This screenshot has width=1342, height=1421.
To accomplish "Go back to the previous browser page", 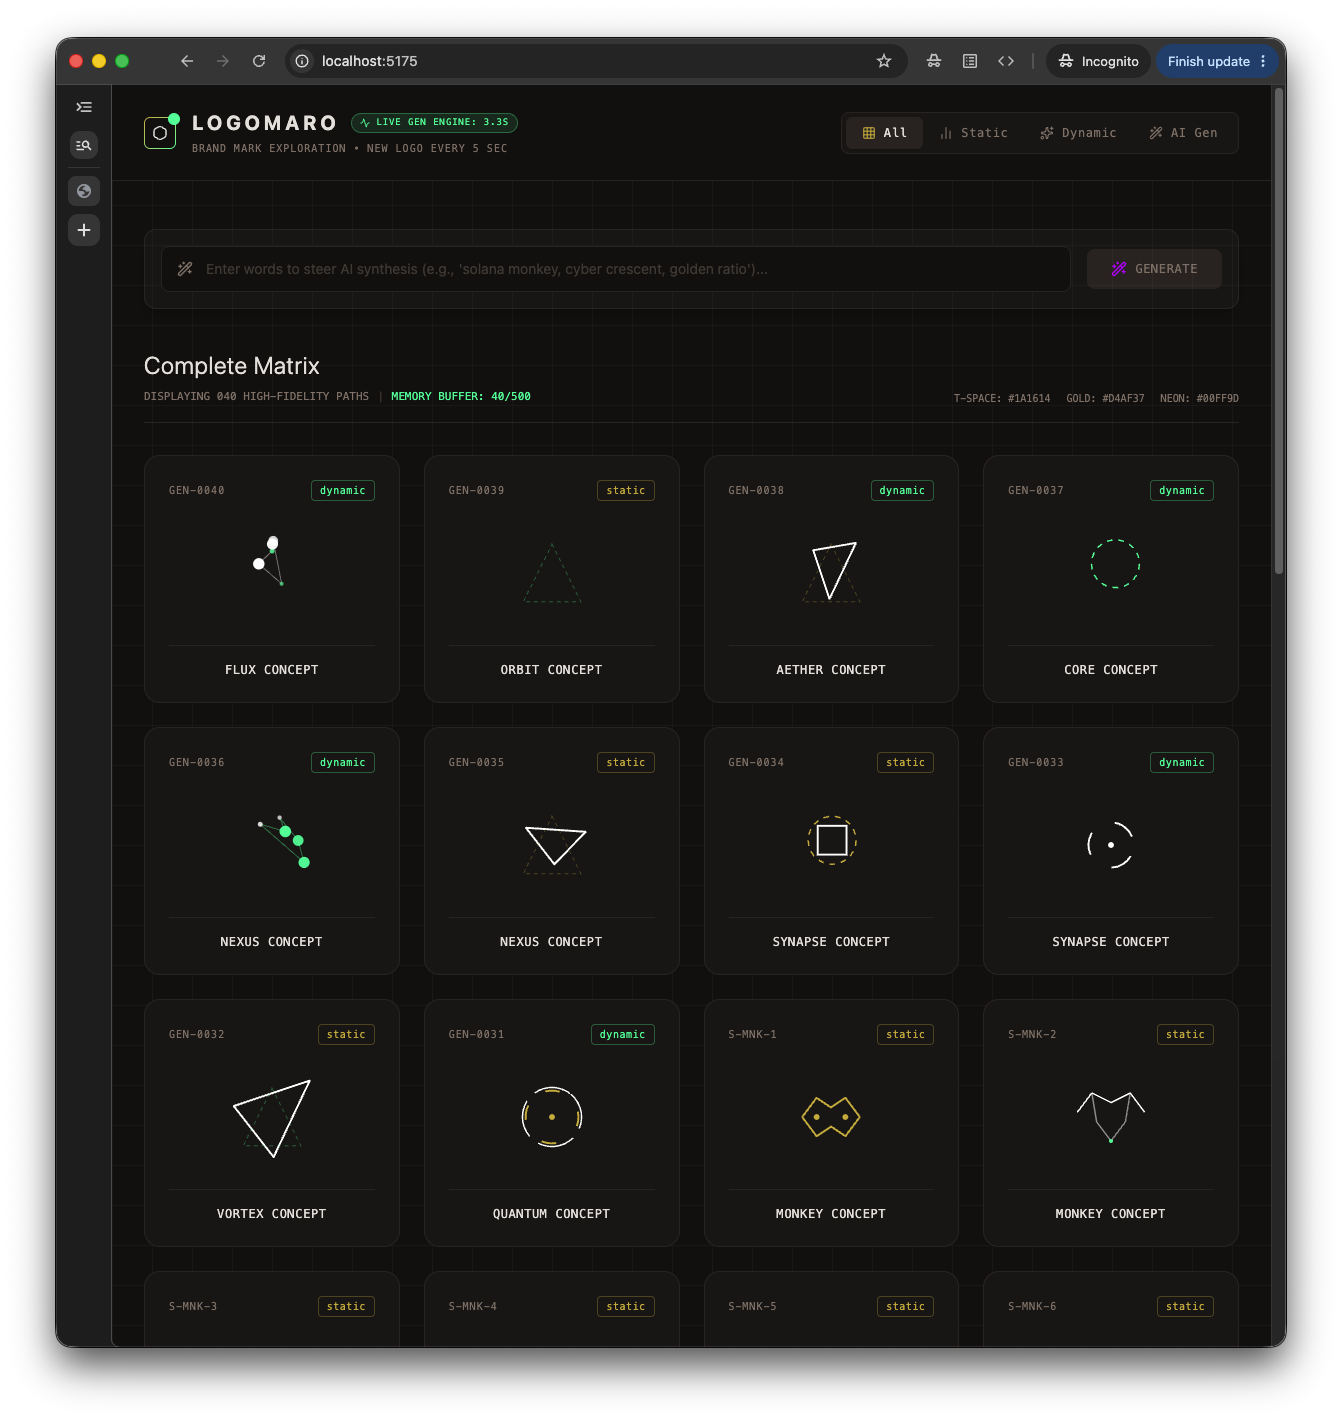I will pyautogui.click(x=187, y=61).
